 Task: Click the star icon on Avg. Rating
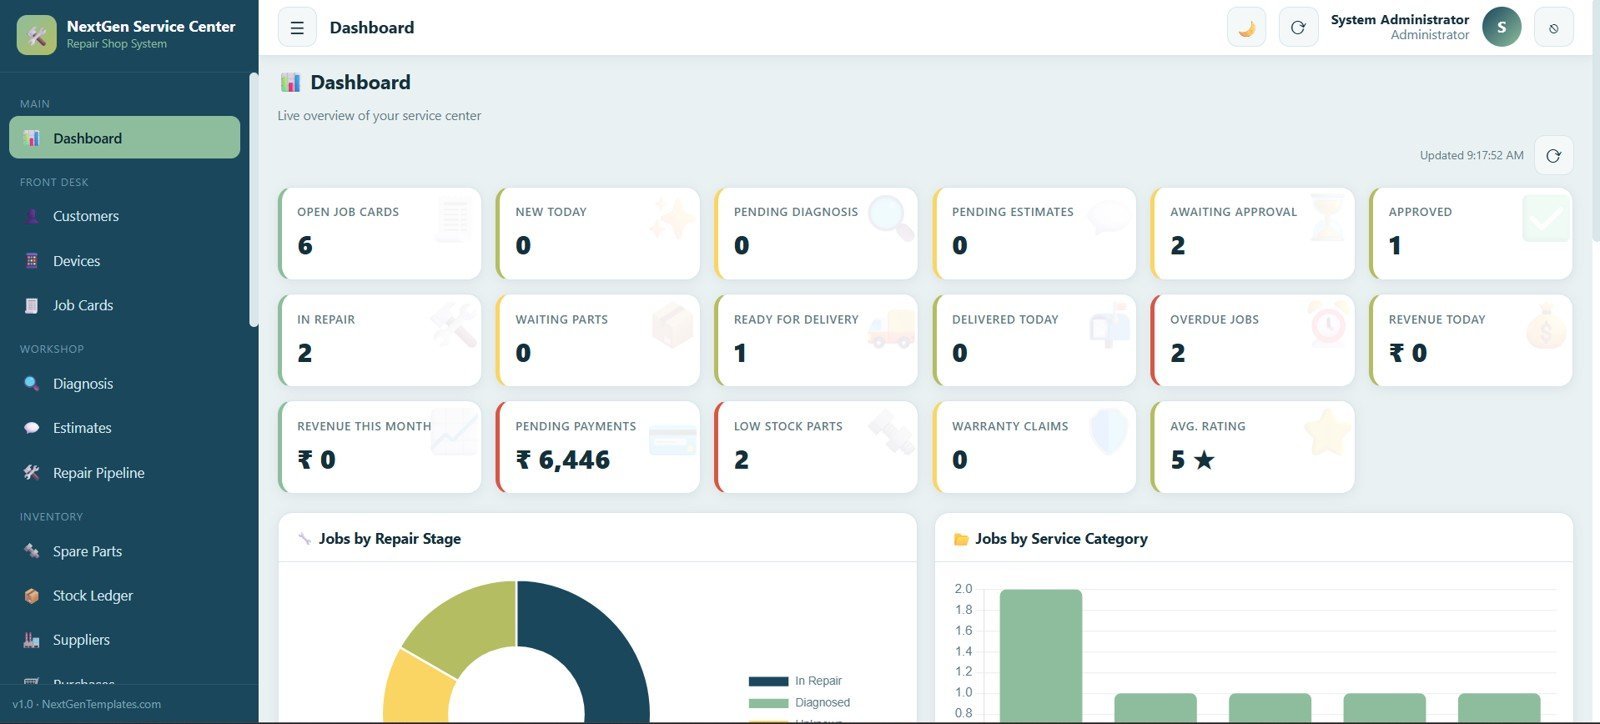pos(1328,432)
